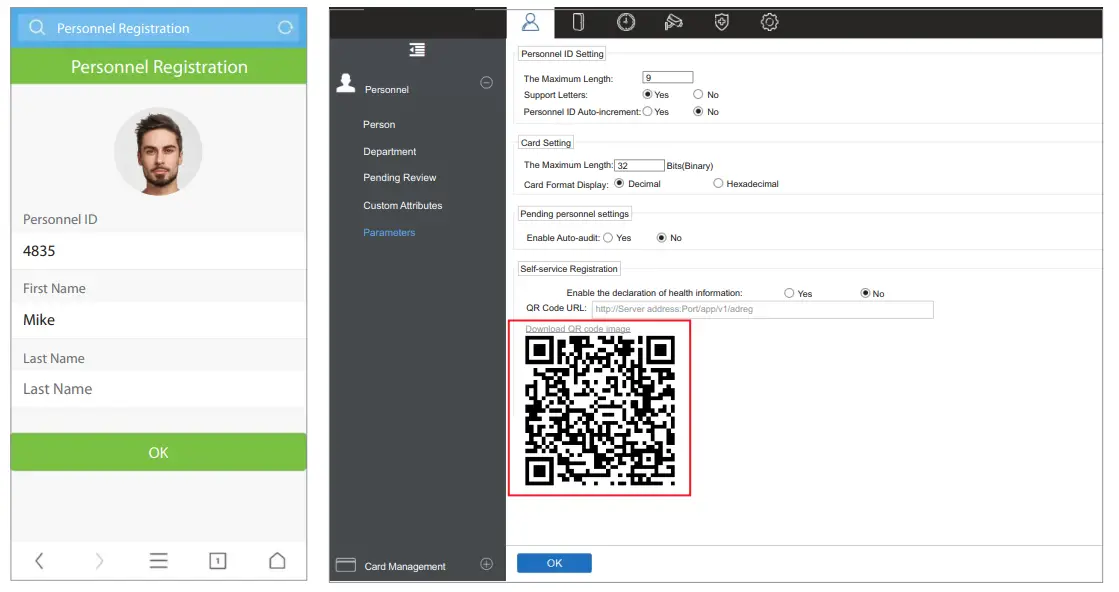This screenshot has height=592, width=1119.
Task: Click the blue OK button in parameters
Action: tap(555, 563)
